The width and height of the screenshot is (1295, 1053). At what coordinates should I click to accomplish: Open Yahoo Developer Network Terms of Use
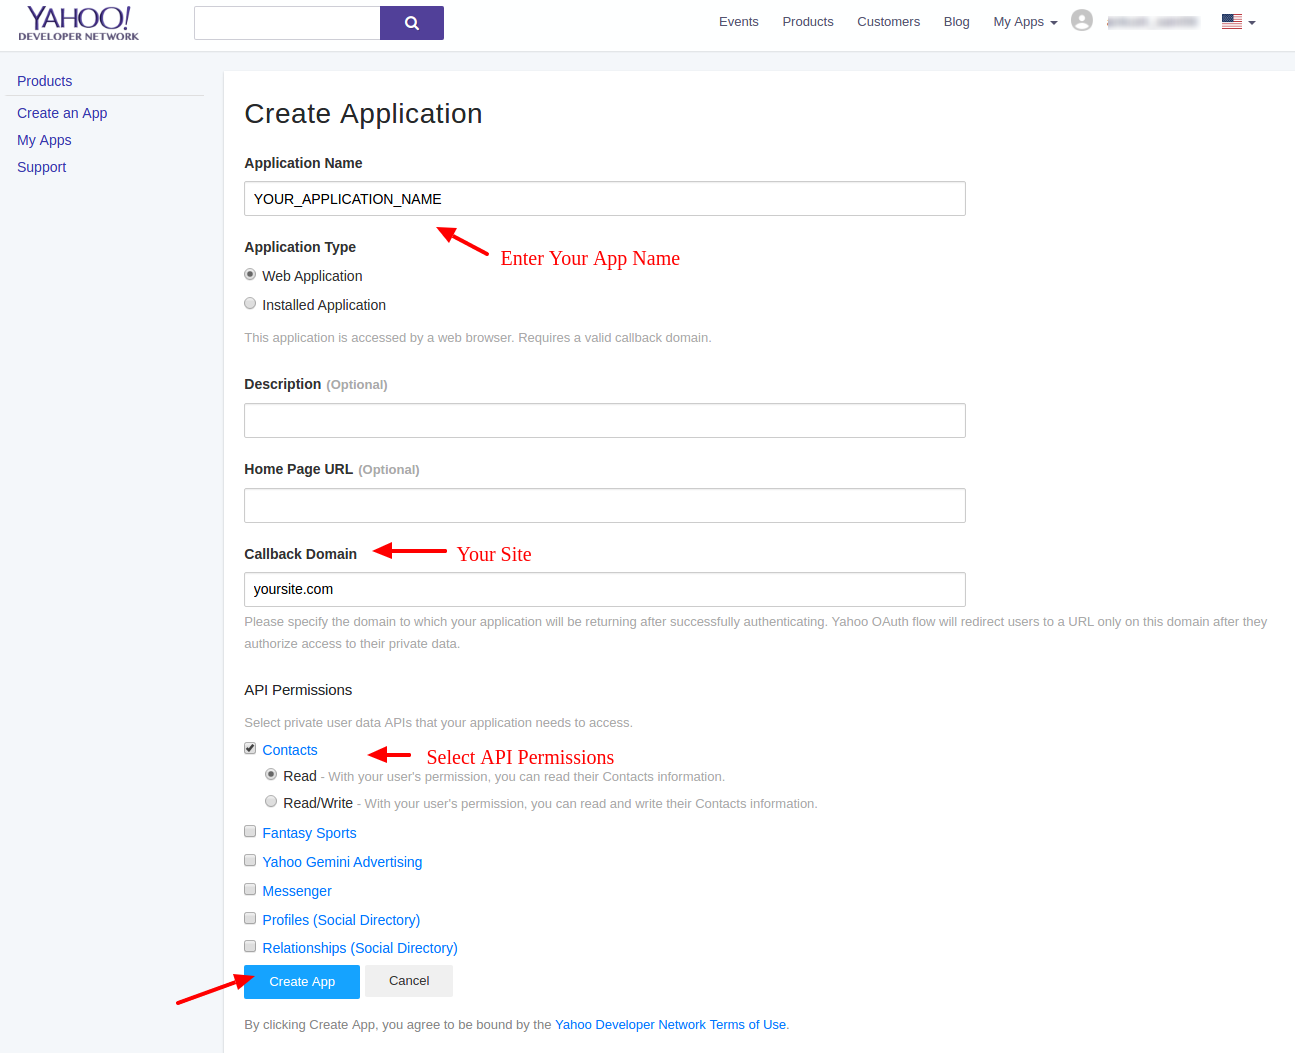point(670,1025)
